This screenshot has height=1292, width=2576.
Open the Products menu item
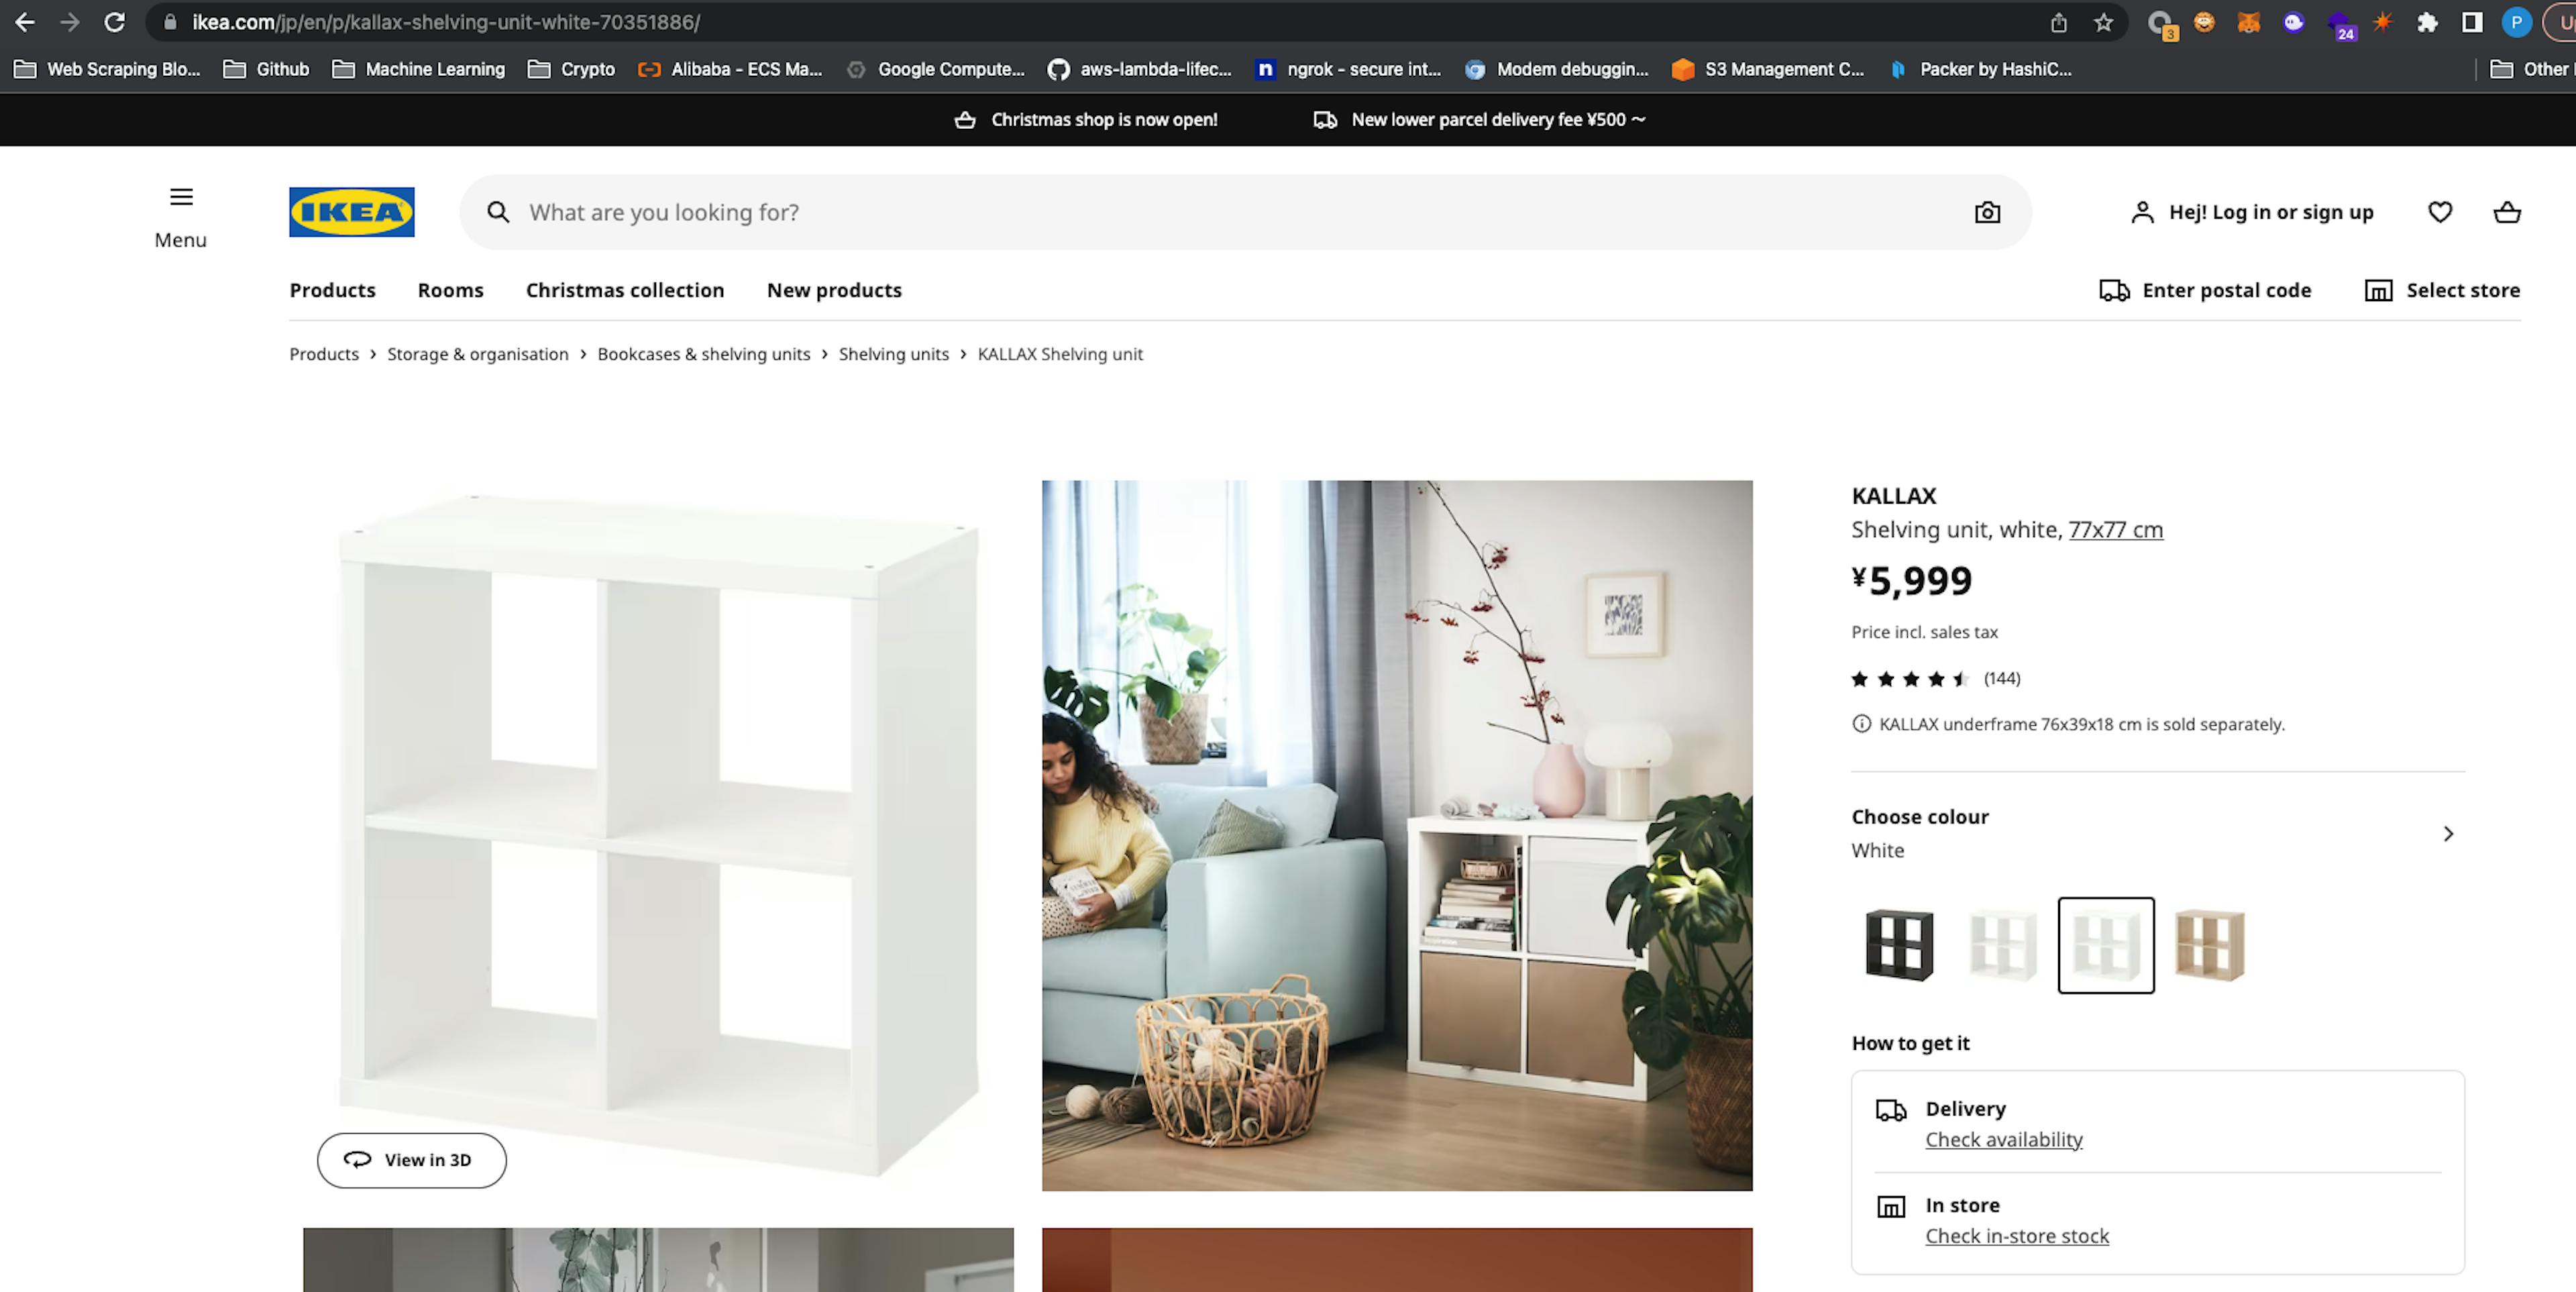[331, 290]
